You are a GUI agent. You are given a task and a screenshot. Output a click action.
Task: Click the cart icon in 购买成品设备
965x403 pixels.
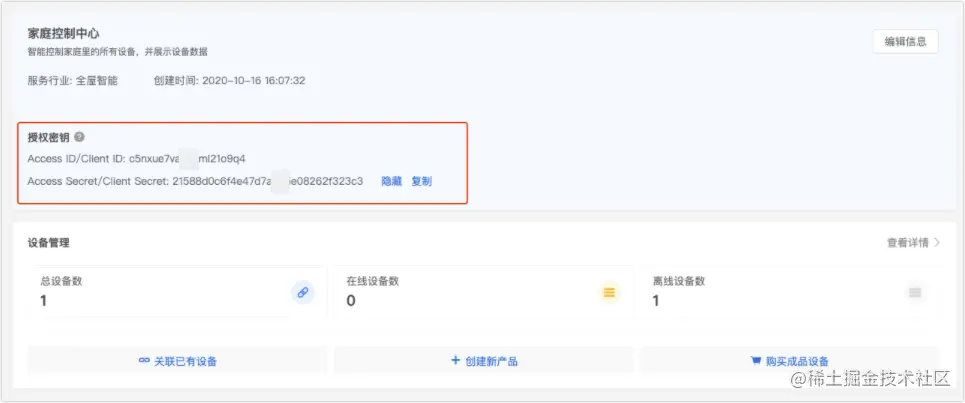point(756,361)
